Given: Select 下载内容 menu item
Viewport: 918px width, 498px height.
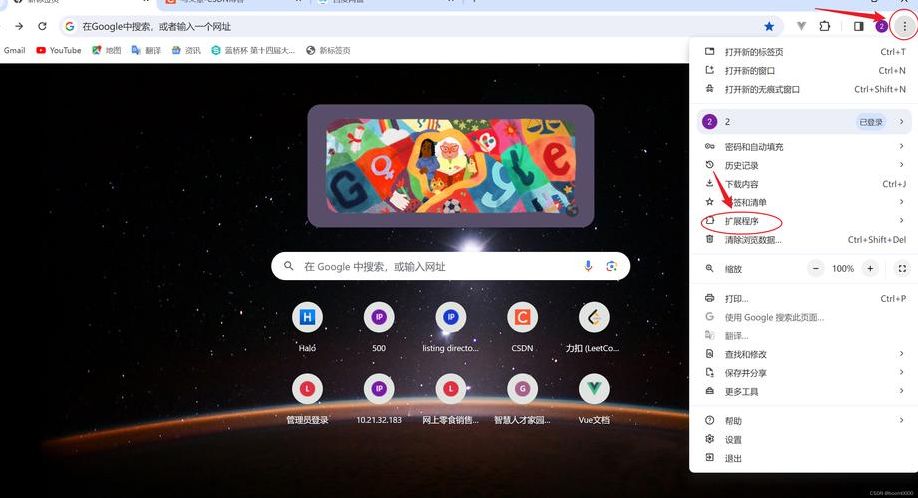Looking at the screenshot, I should tap(805, 184).
